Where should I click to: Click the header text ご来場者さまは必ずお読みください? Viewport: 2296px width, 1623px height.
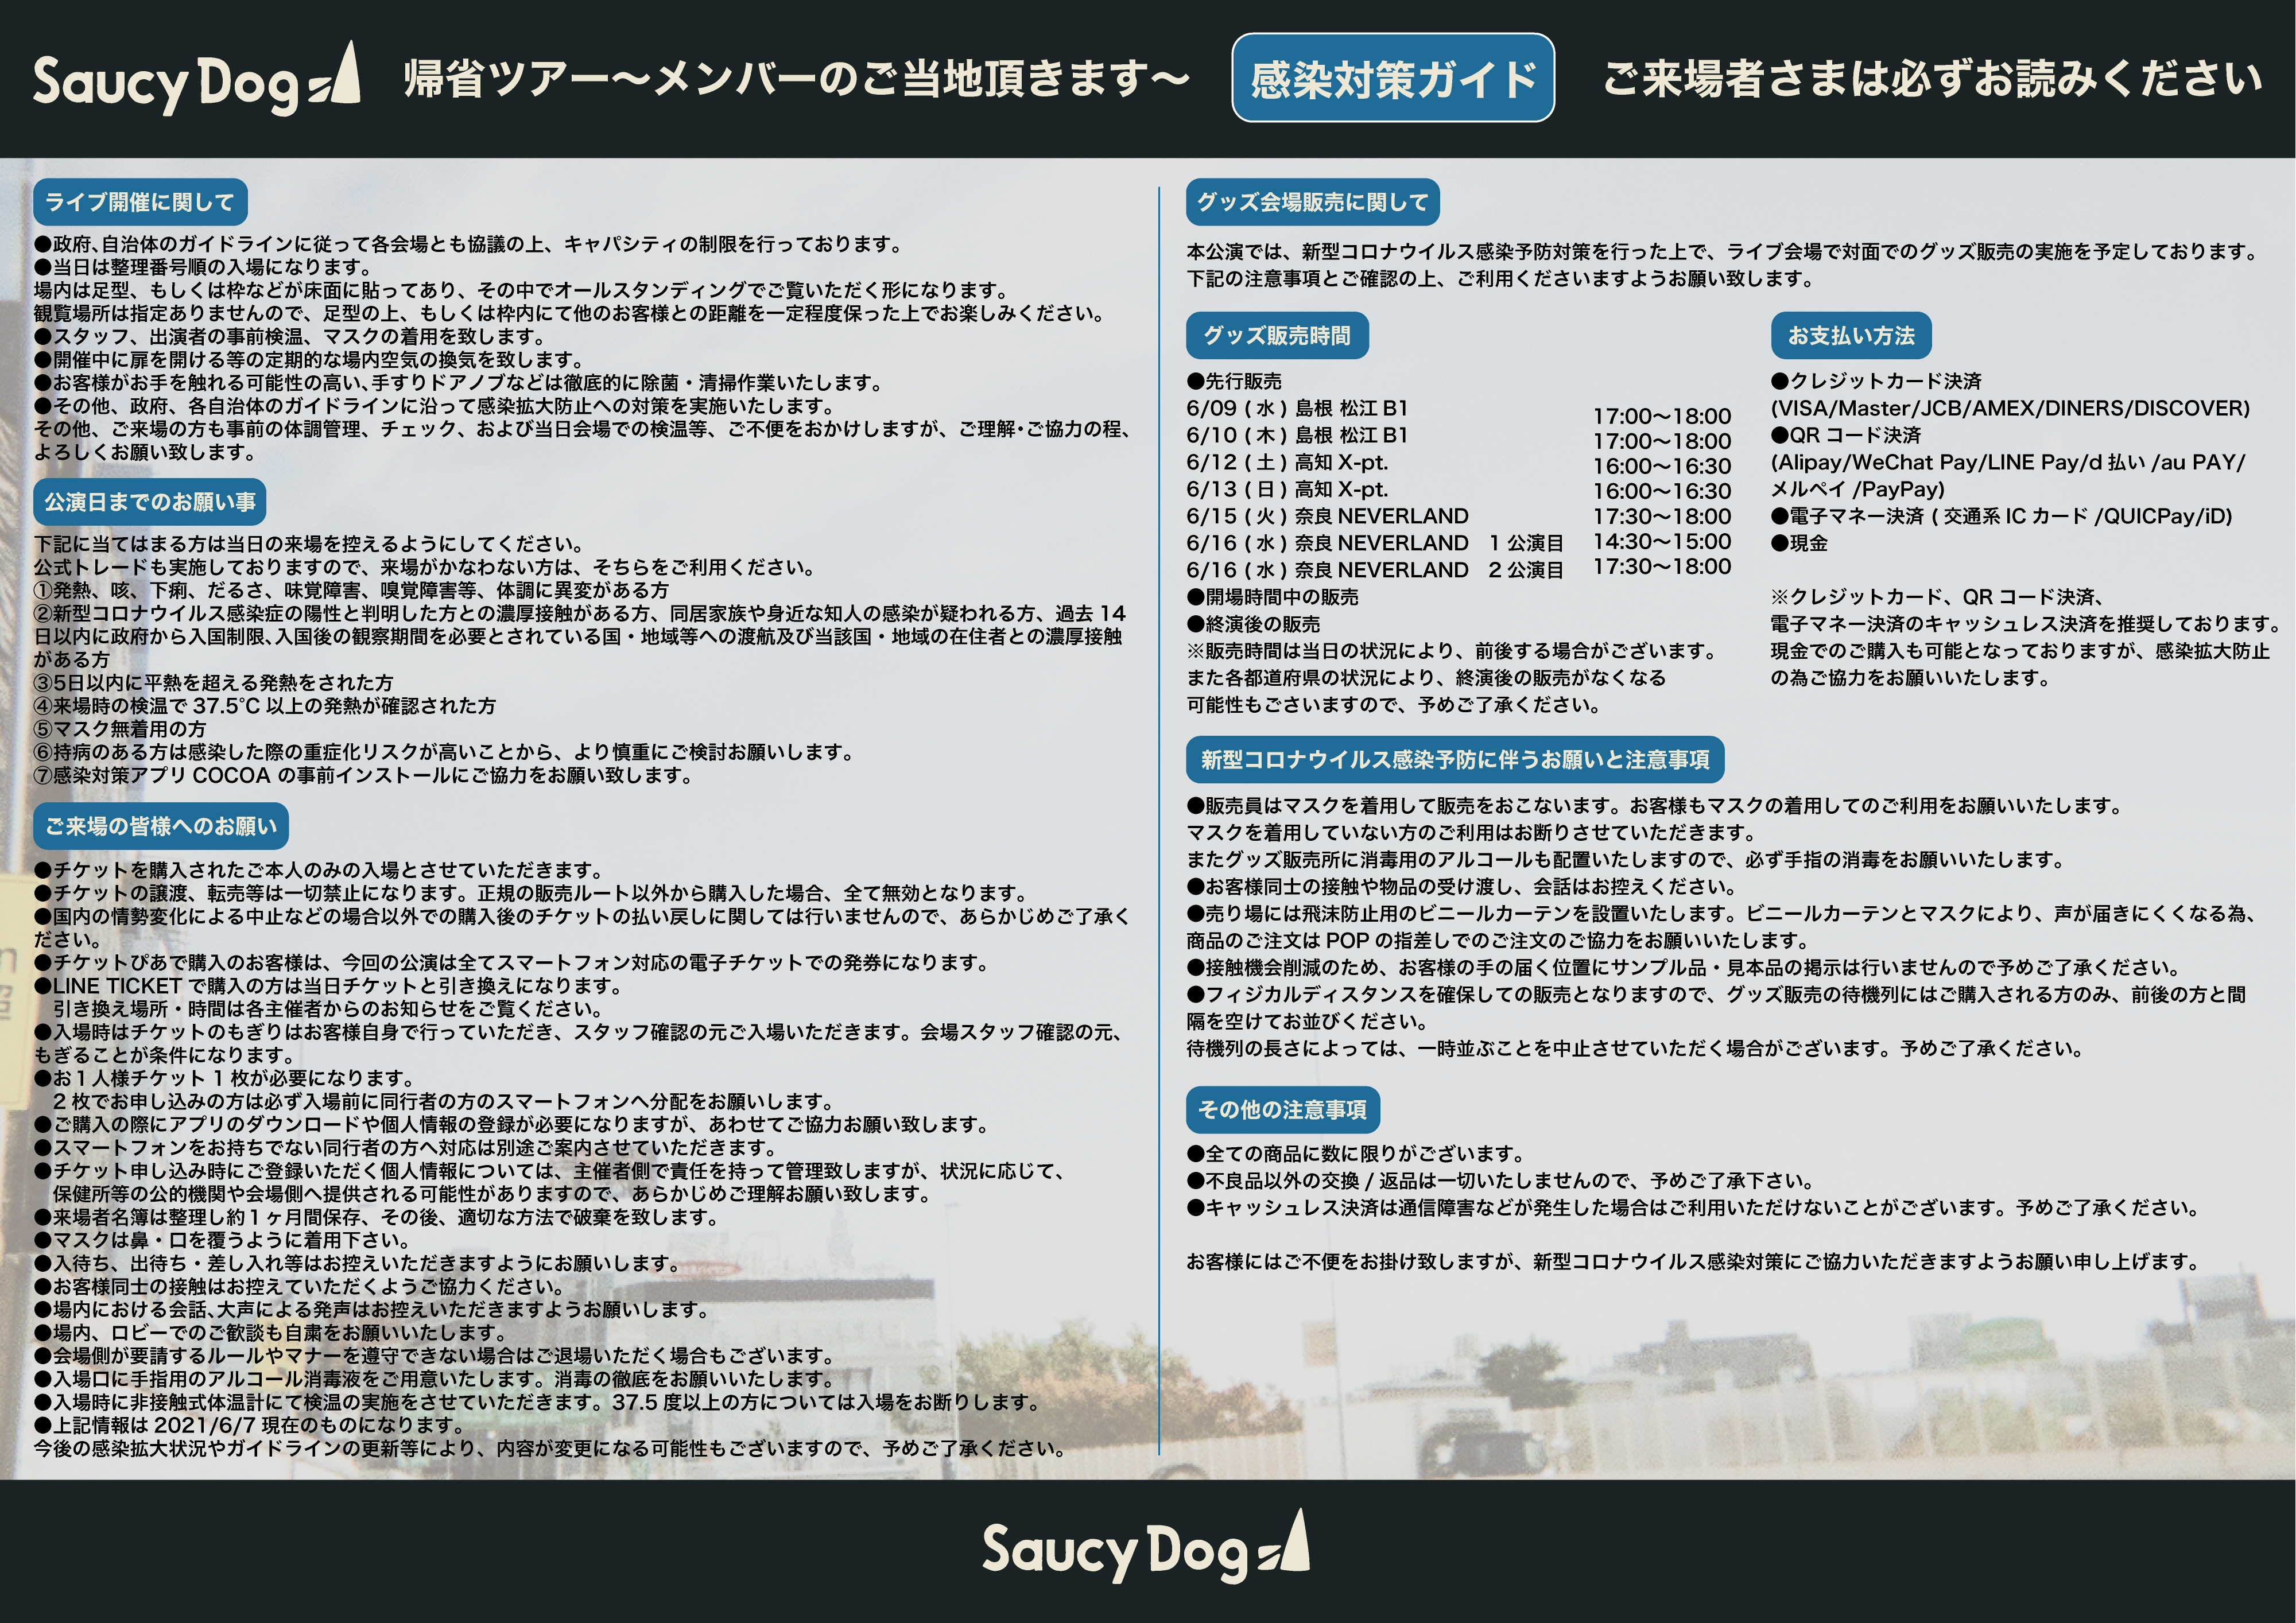(1932, 79)
